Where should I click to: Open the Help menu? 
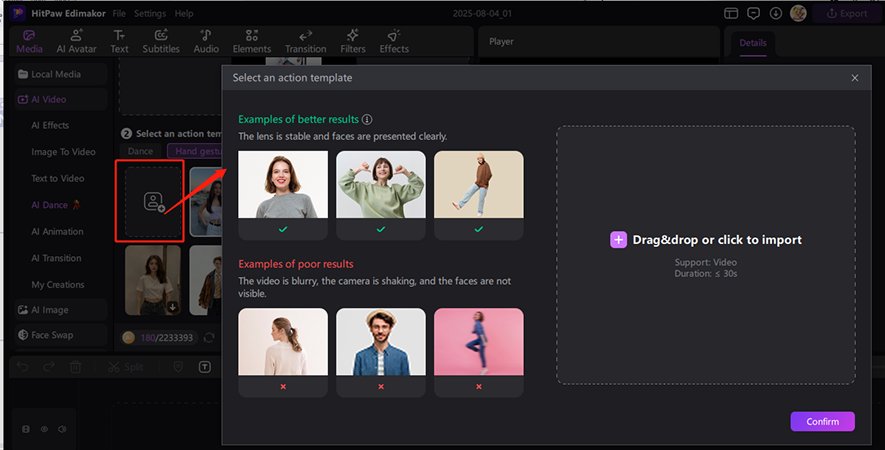(x=184, y=14)
